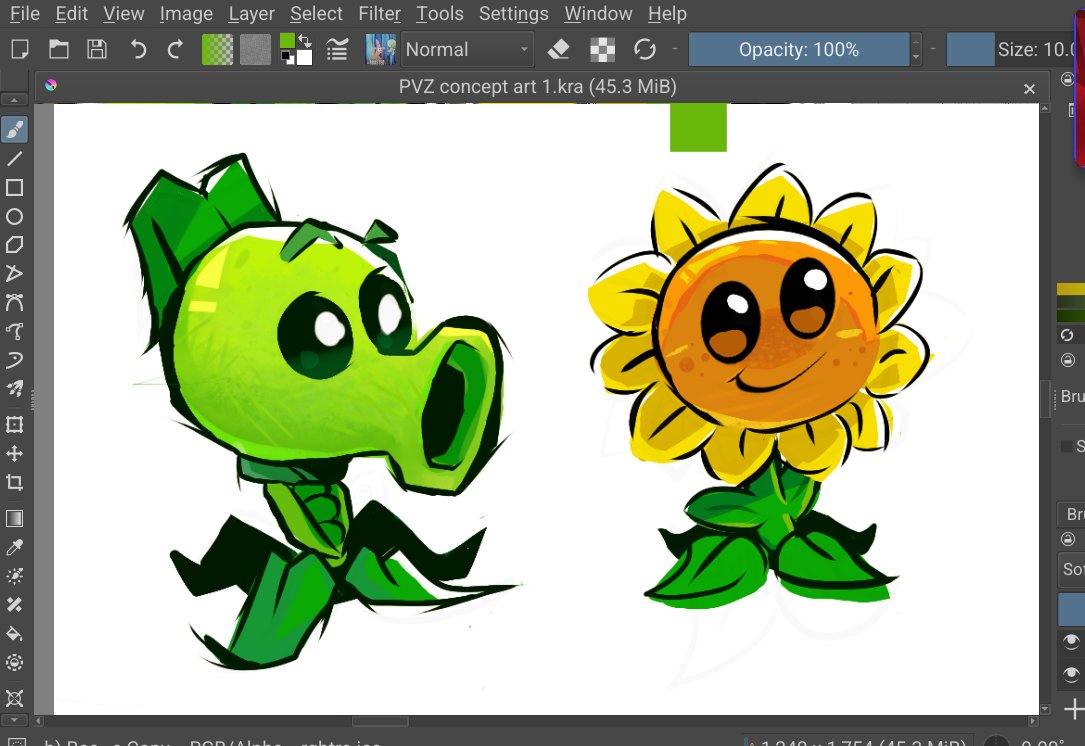Open an existing document

[59, 49]
